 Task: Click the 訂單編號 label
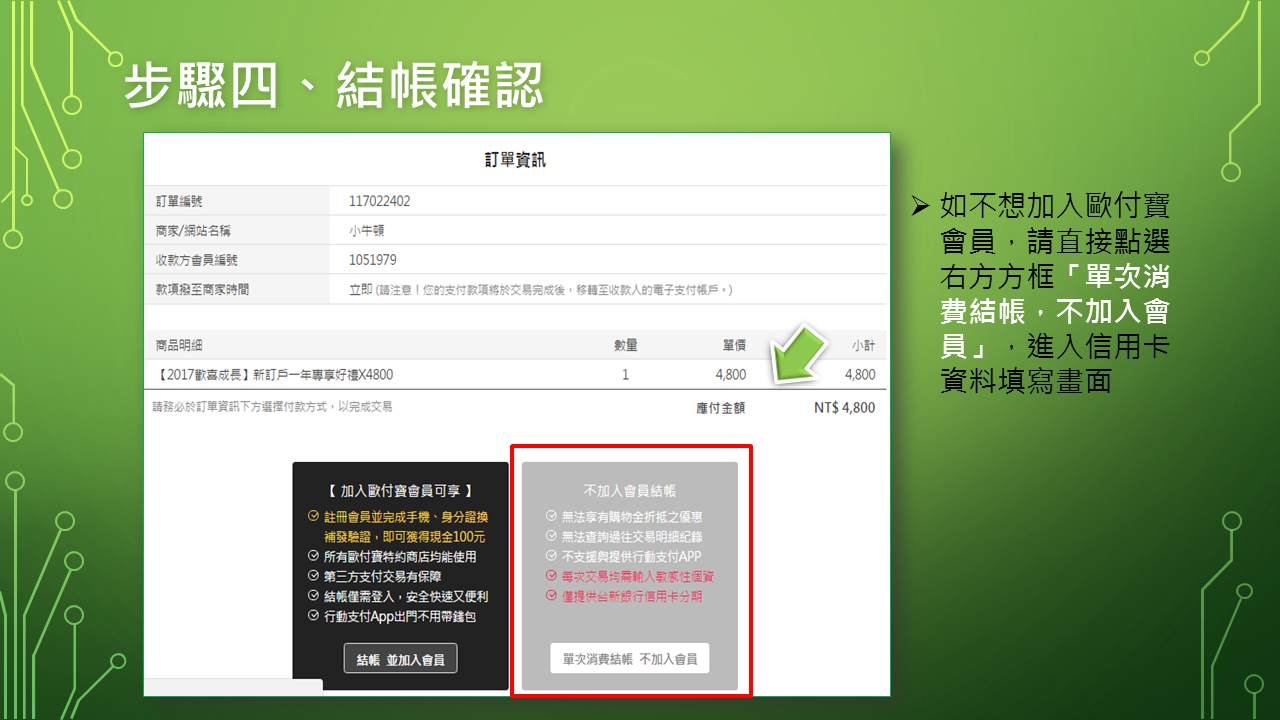(179, 201)
